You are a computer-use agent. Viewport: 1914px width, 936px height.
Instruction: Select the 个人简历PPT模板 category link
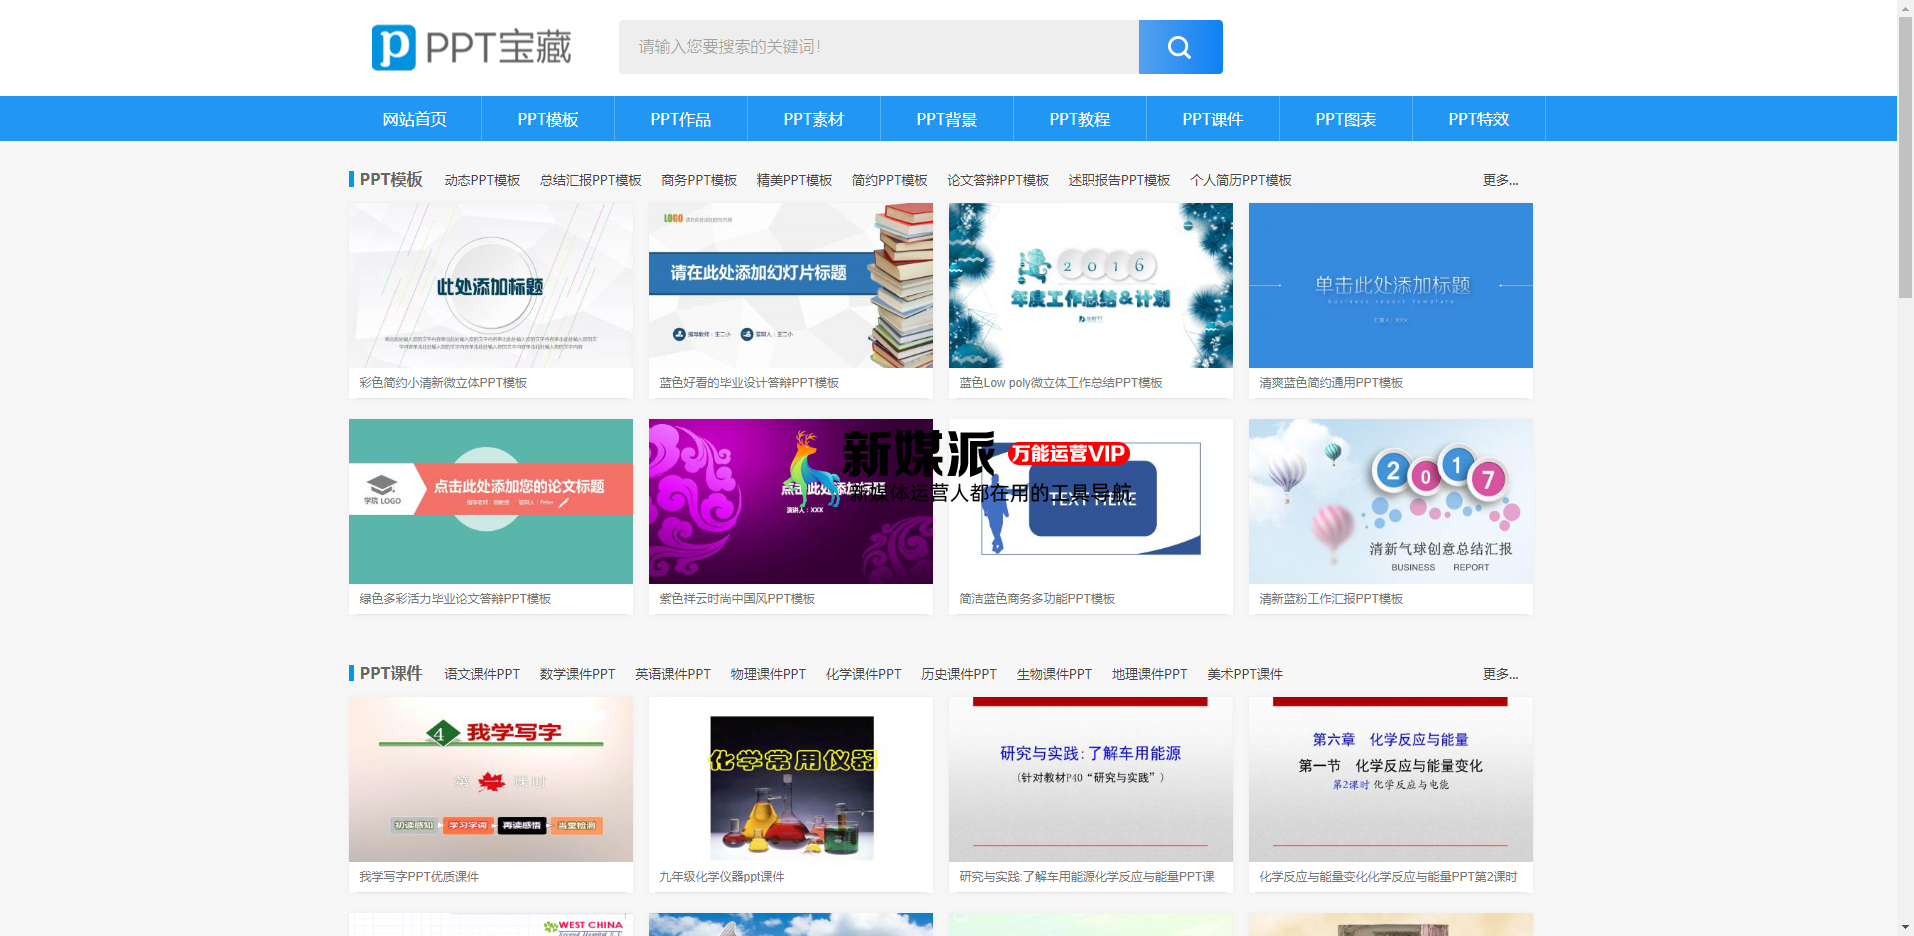(x=1241, y=180)
